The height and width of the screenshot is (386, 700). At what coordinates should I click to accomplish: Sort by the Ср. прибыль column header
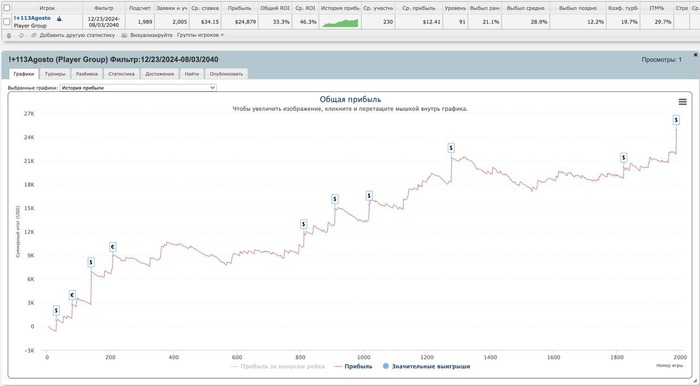(x=418, y=8)
